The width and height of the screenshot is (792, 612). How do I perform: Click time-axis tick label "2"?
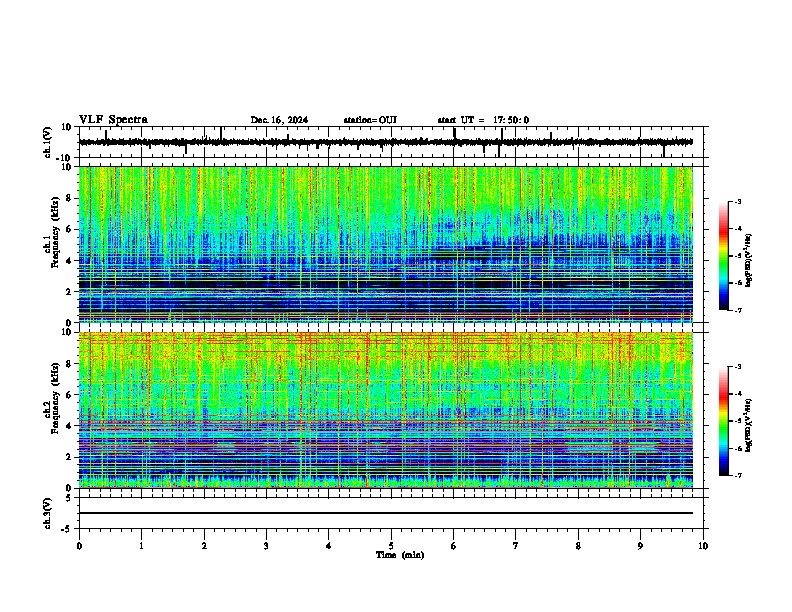click(204, 546)
